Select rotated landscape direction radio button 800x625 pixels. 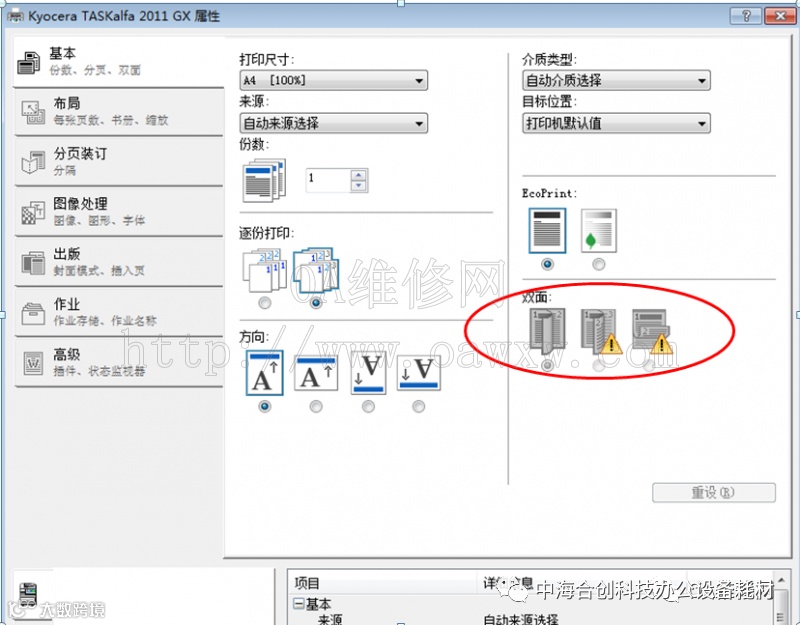[418, 406]
